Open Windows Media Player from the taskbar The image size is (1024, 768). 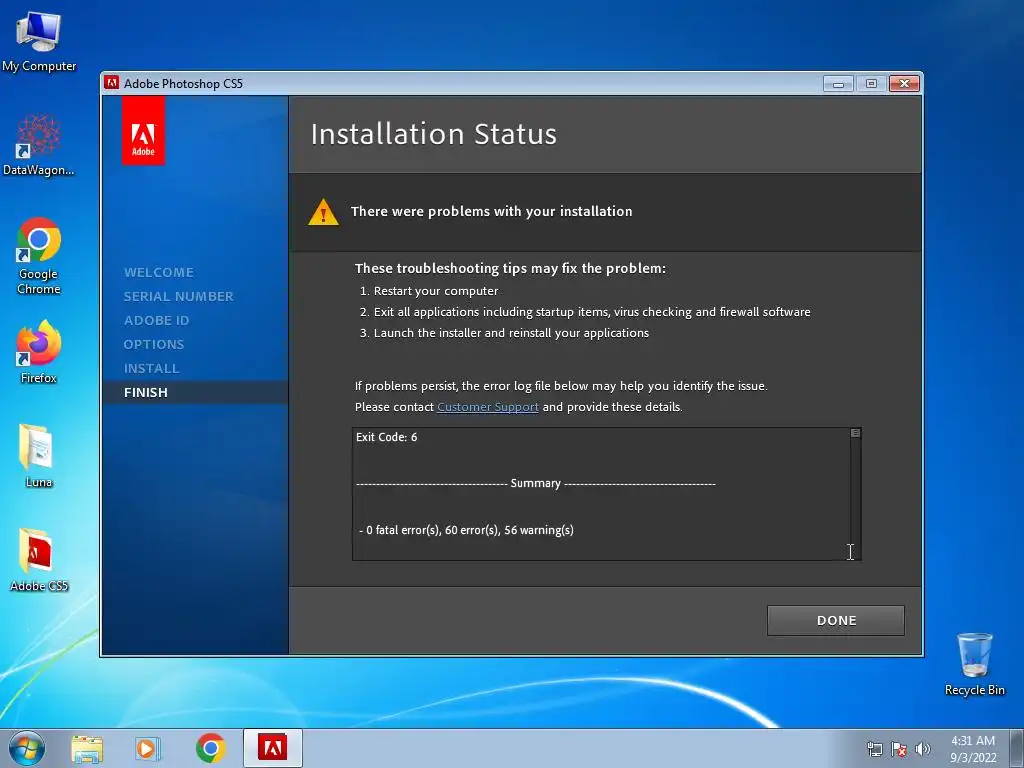click(148, 748)
